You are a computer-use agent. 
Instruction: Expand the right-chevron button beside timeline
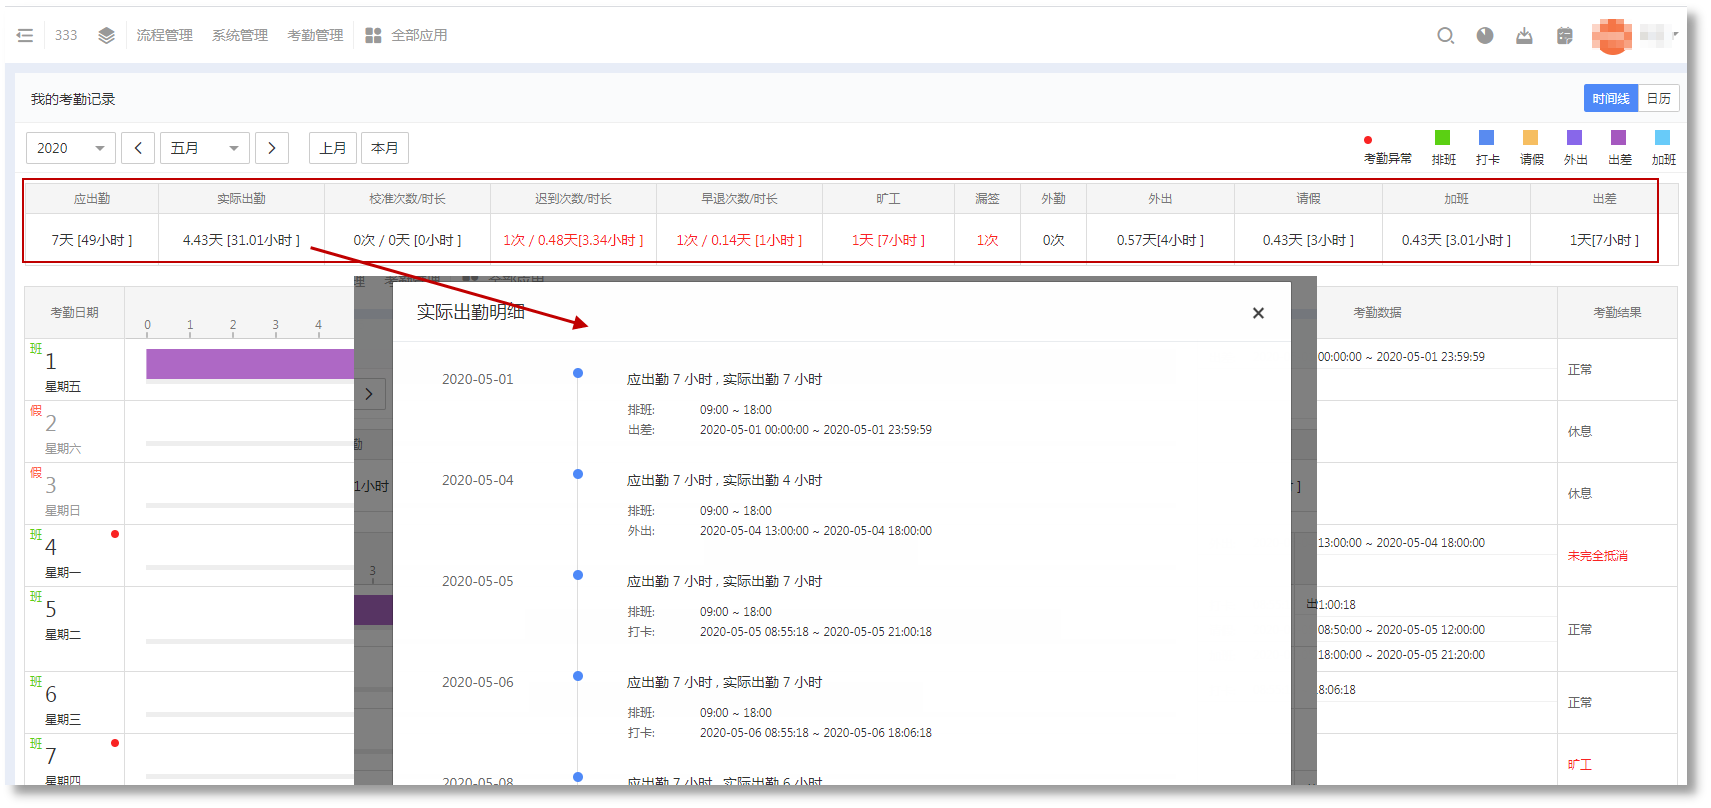369,394
